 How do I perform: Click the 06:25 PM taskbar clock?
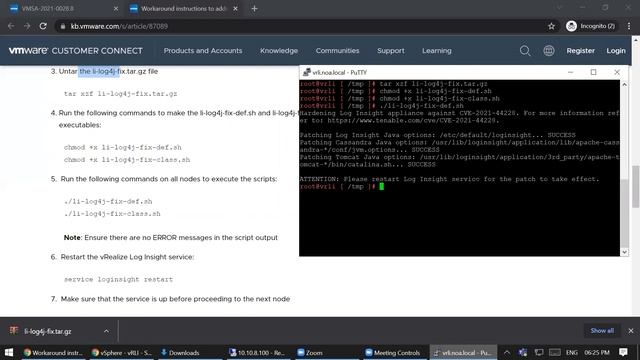pos(596,352)
